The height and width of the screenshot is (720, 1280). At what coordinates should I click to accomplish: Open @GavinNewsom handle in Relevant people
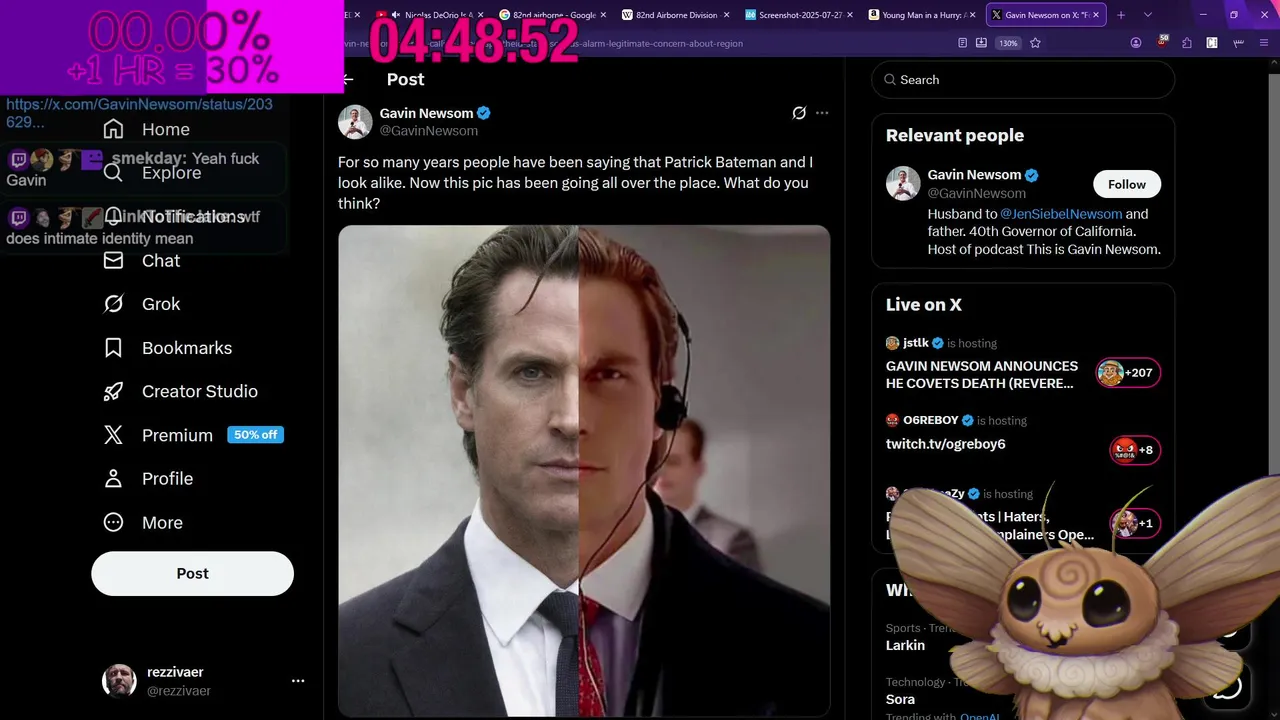click(977, 193)
